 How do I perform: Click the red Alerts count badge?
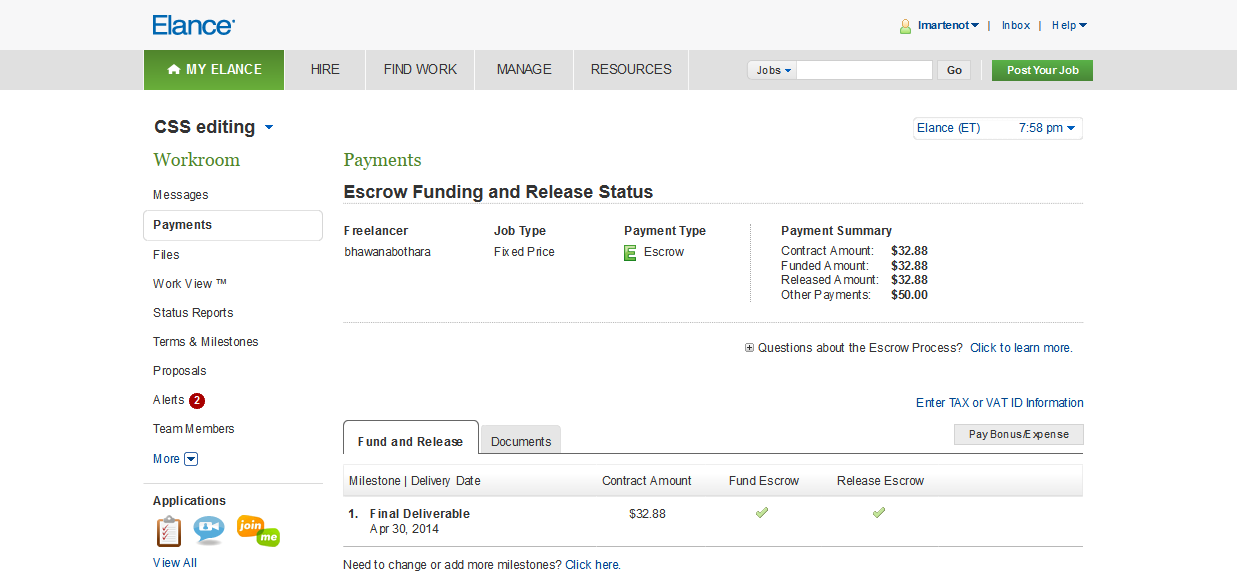[x=197, y=401]
